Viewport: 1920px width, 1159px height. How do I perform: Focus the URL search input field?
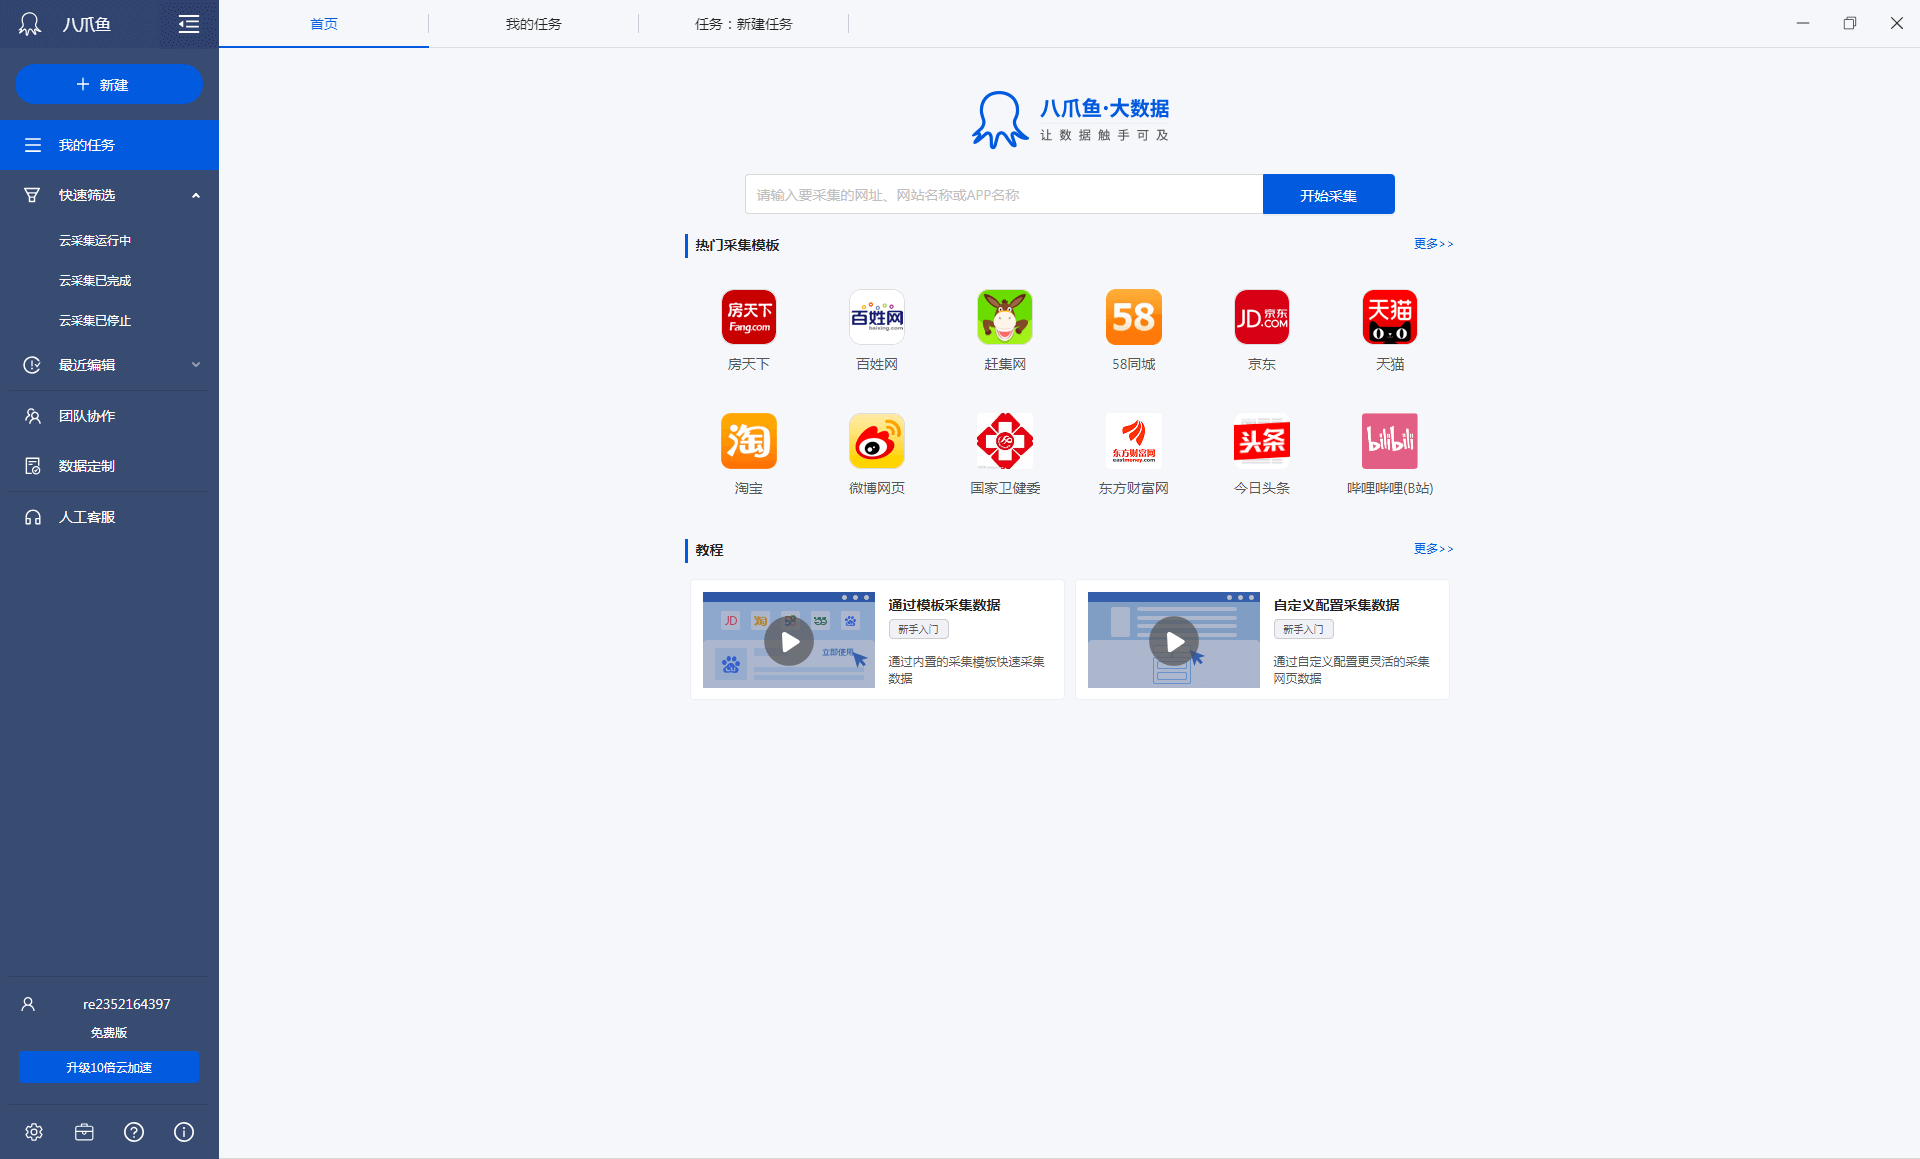[1004, 195]
